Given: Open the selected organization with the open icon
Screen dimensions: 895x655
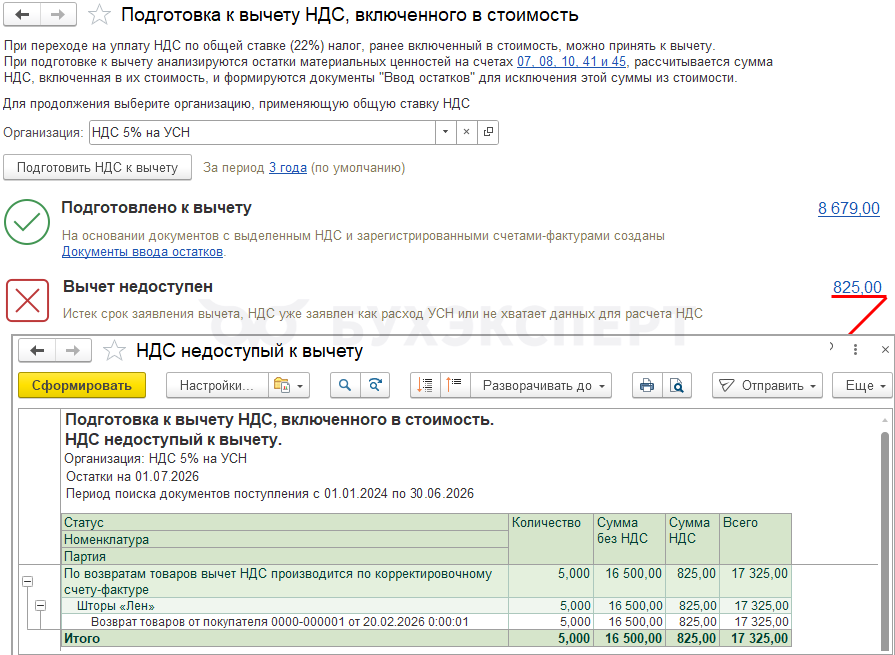Looking at the screenshot, I should tap(488, 132).
